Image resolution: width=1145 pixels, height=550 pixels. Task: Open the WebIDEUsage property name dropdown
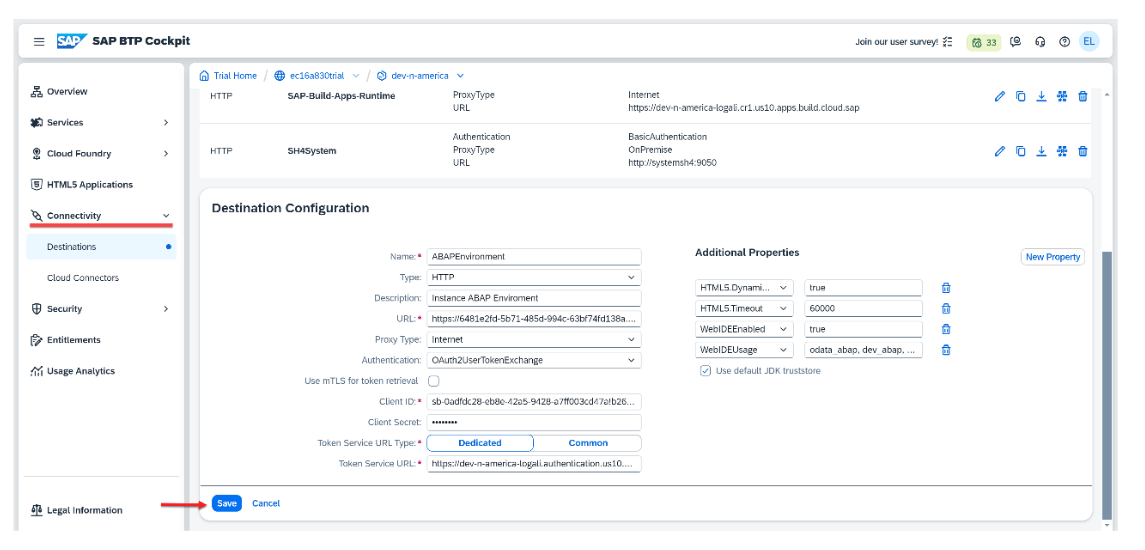coord(744,350)
